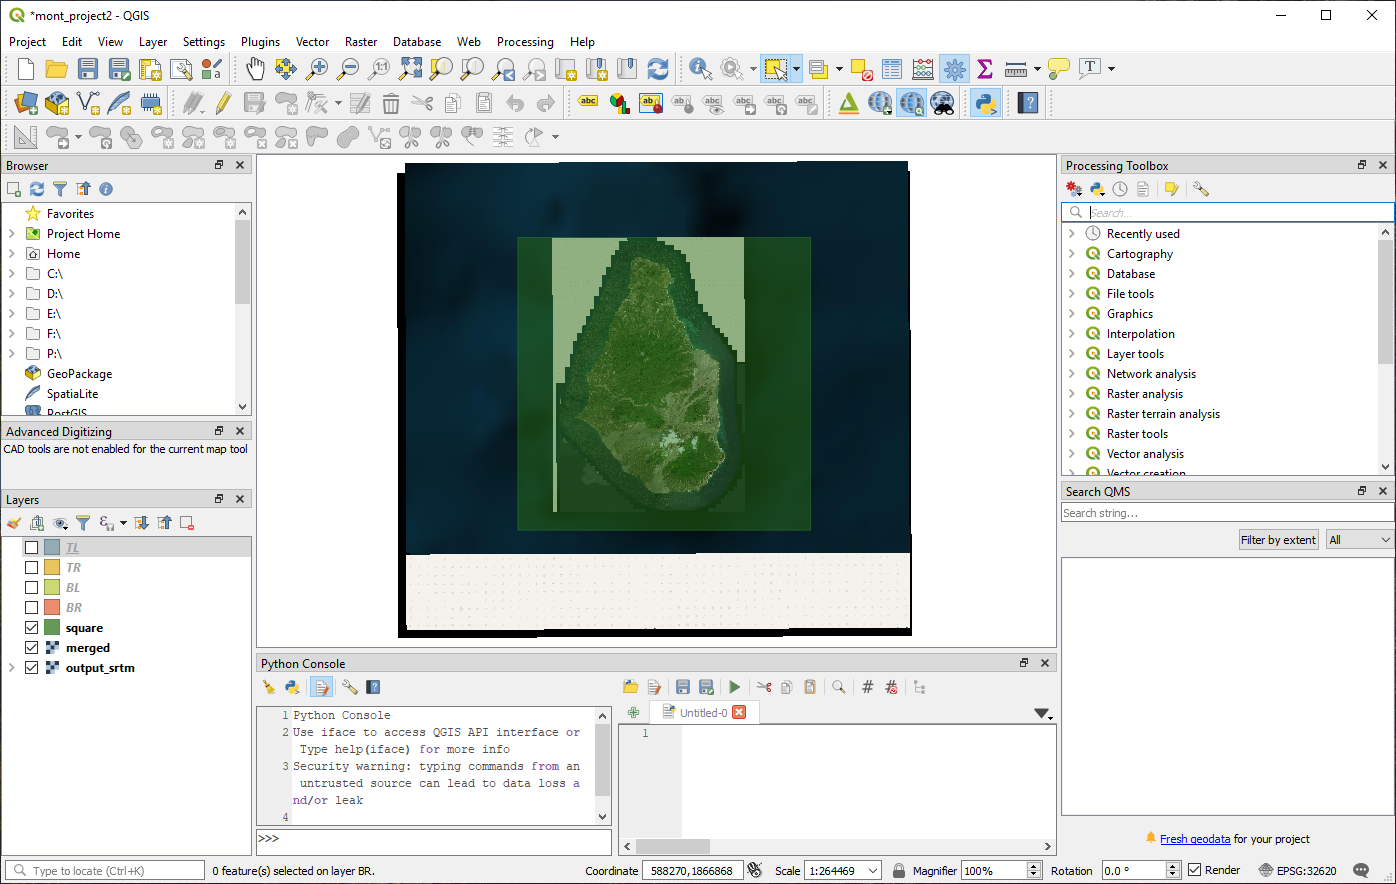The image size is (1396, 884).
Task: Click the Identify Features tool
Action: tap(700, 69)
